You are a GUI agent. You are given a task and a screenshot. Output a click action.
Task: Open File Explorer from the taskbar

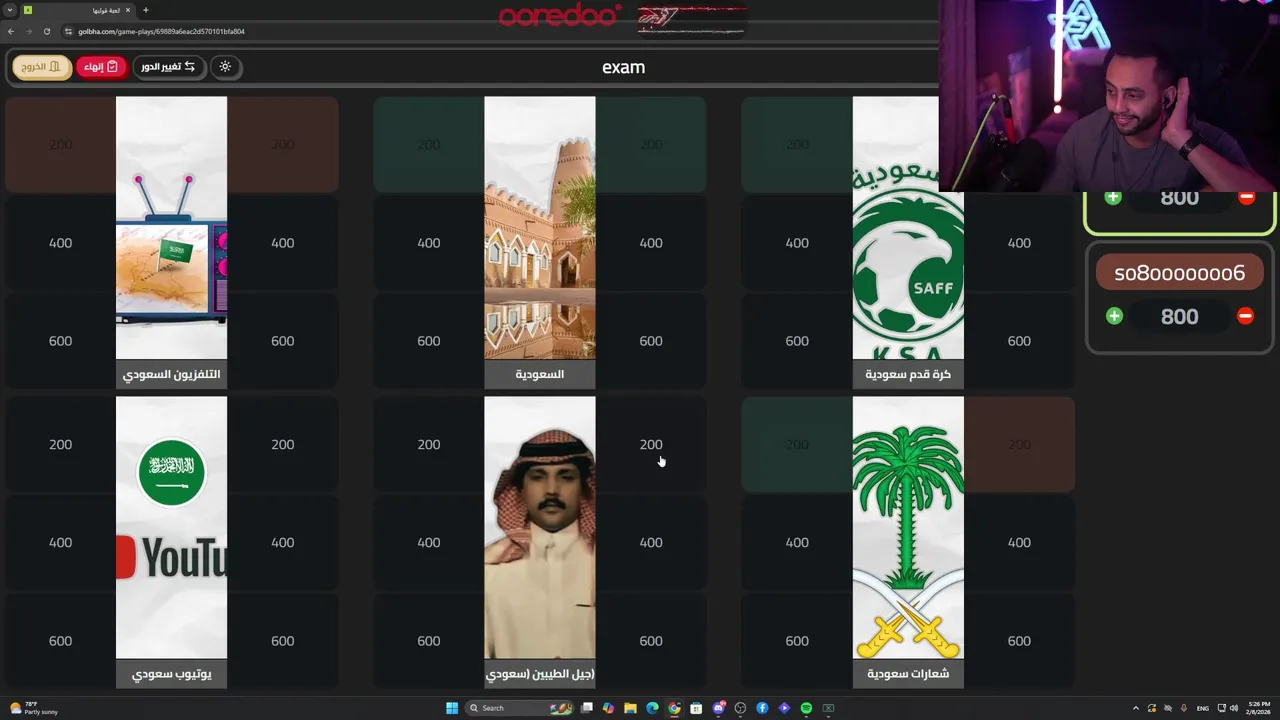tap(630, 708)
